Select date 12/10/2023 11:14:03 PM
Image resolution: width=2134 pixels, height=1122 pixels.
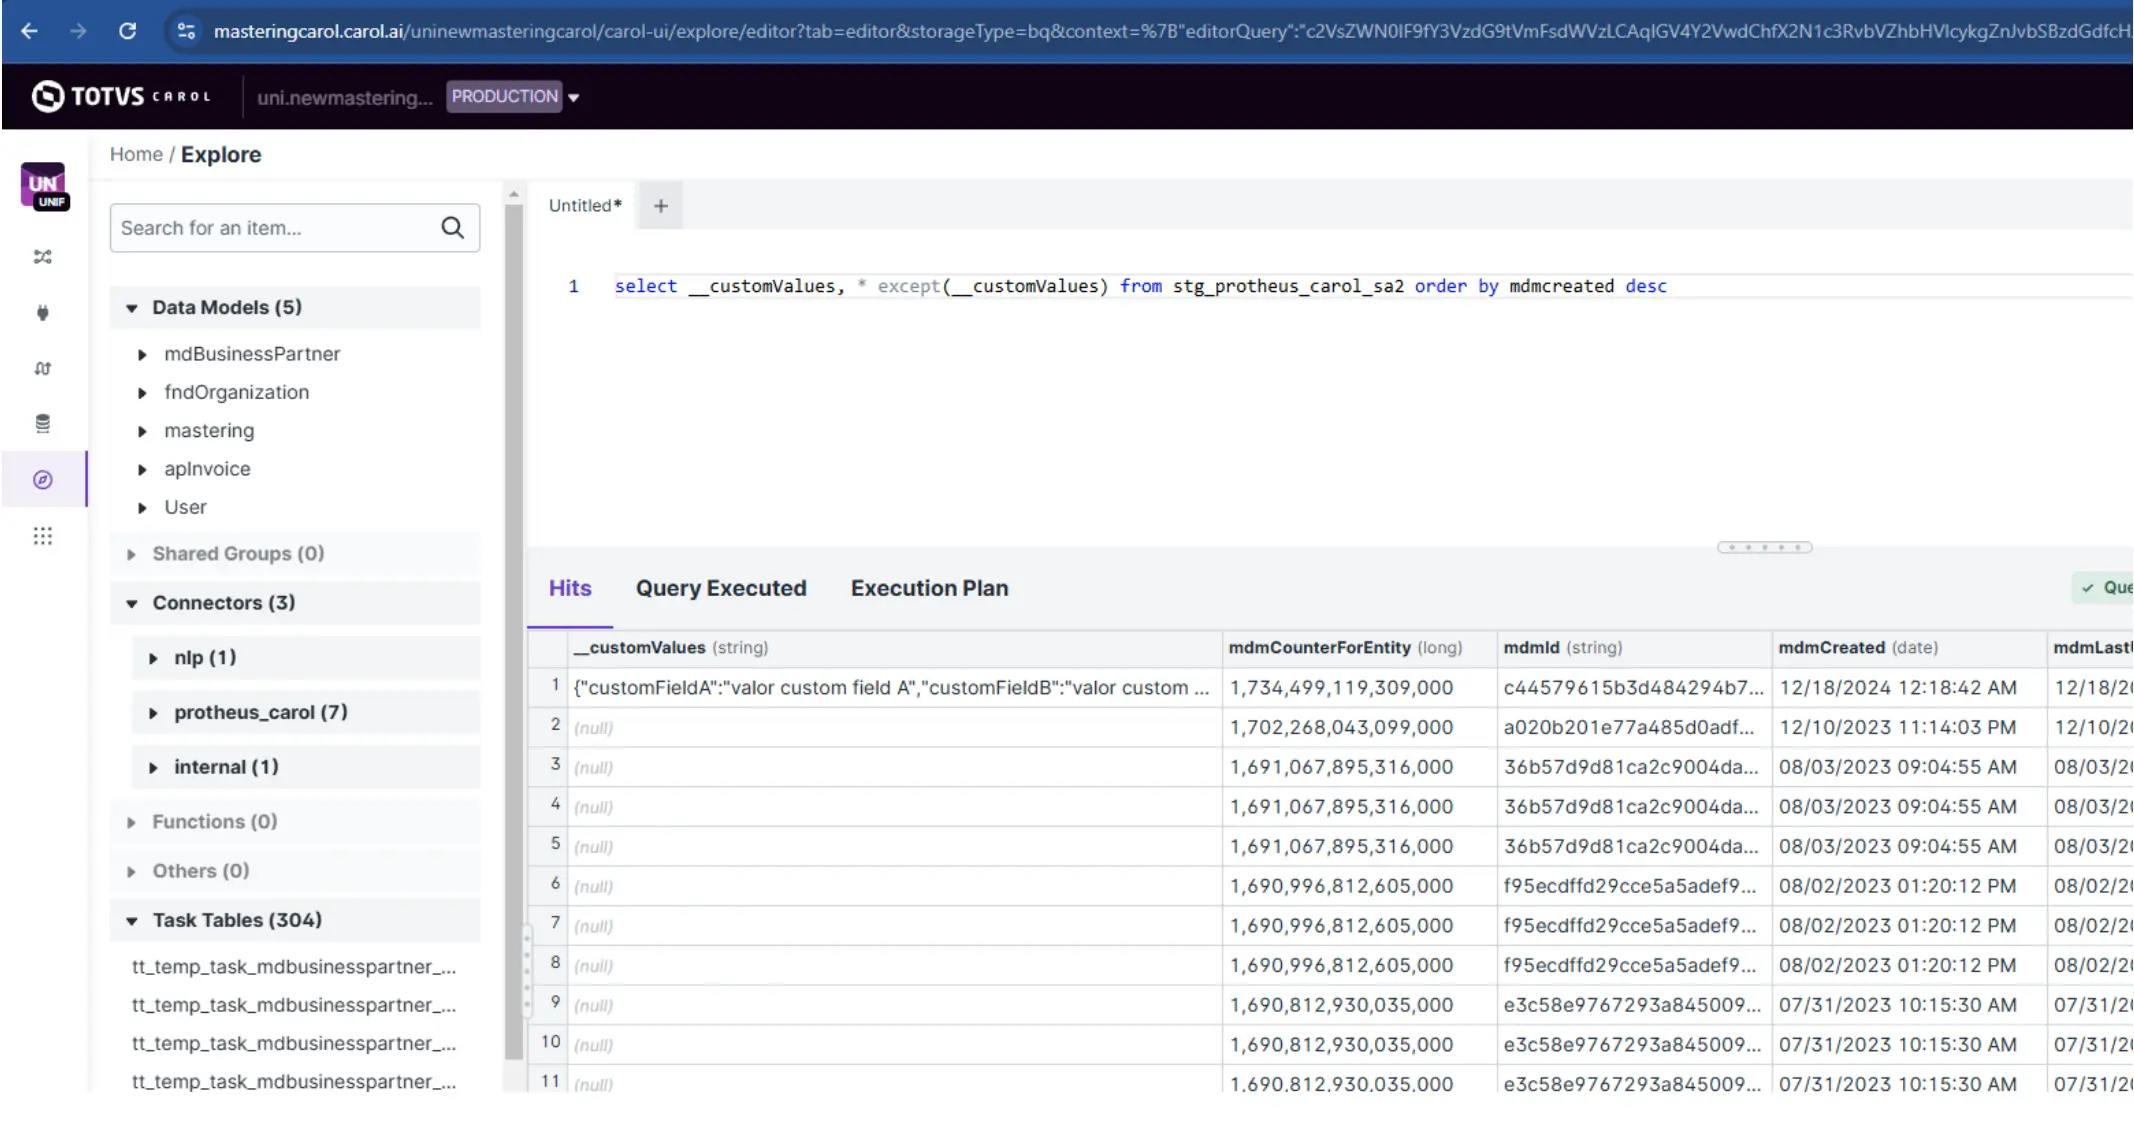click(1909, 727)
